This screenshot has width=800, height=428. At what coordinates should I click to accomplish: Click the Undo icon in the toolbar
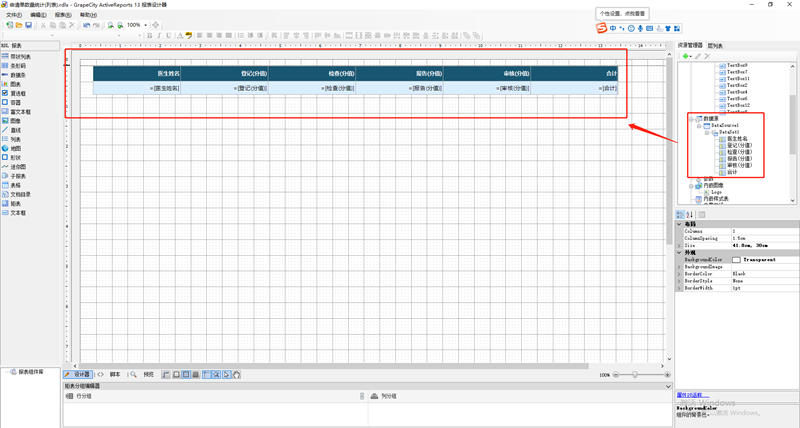[87, 25]
